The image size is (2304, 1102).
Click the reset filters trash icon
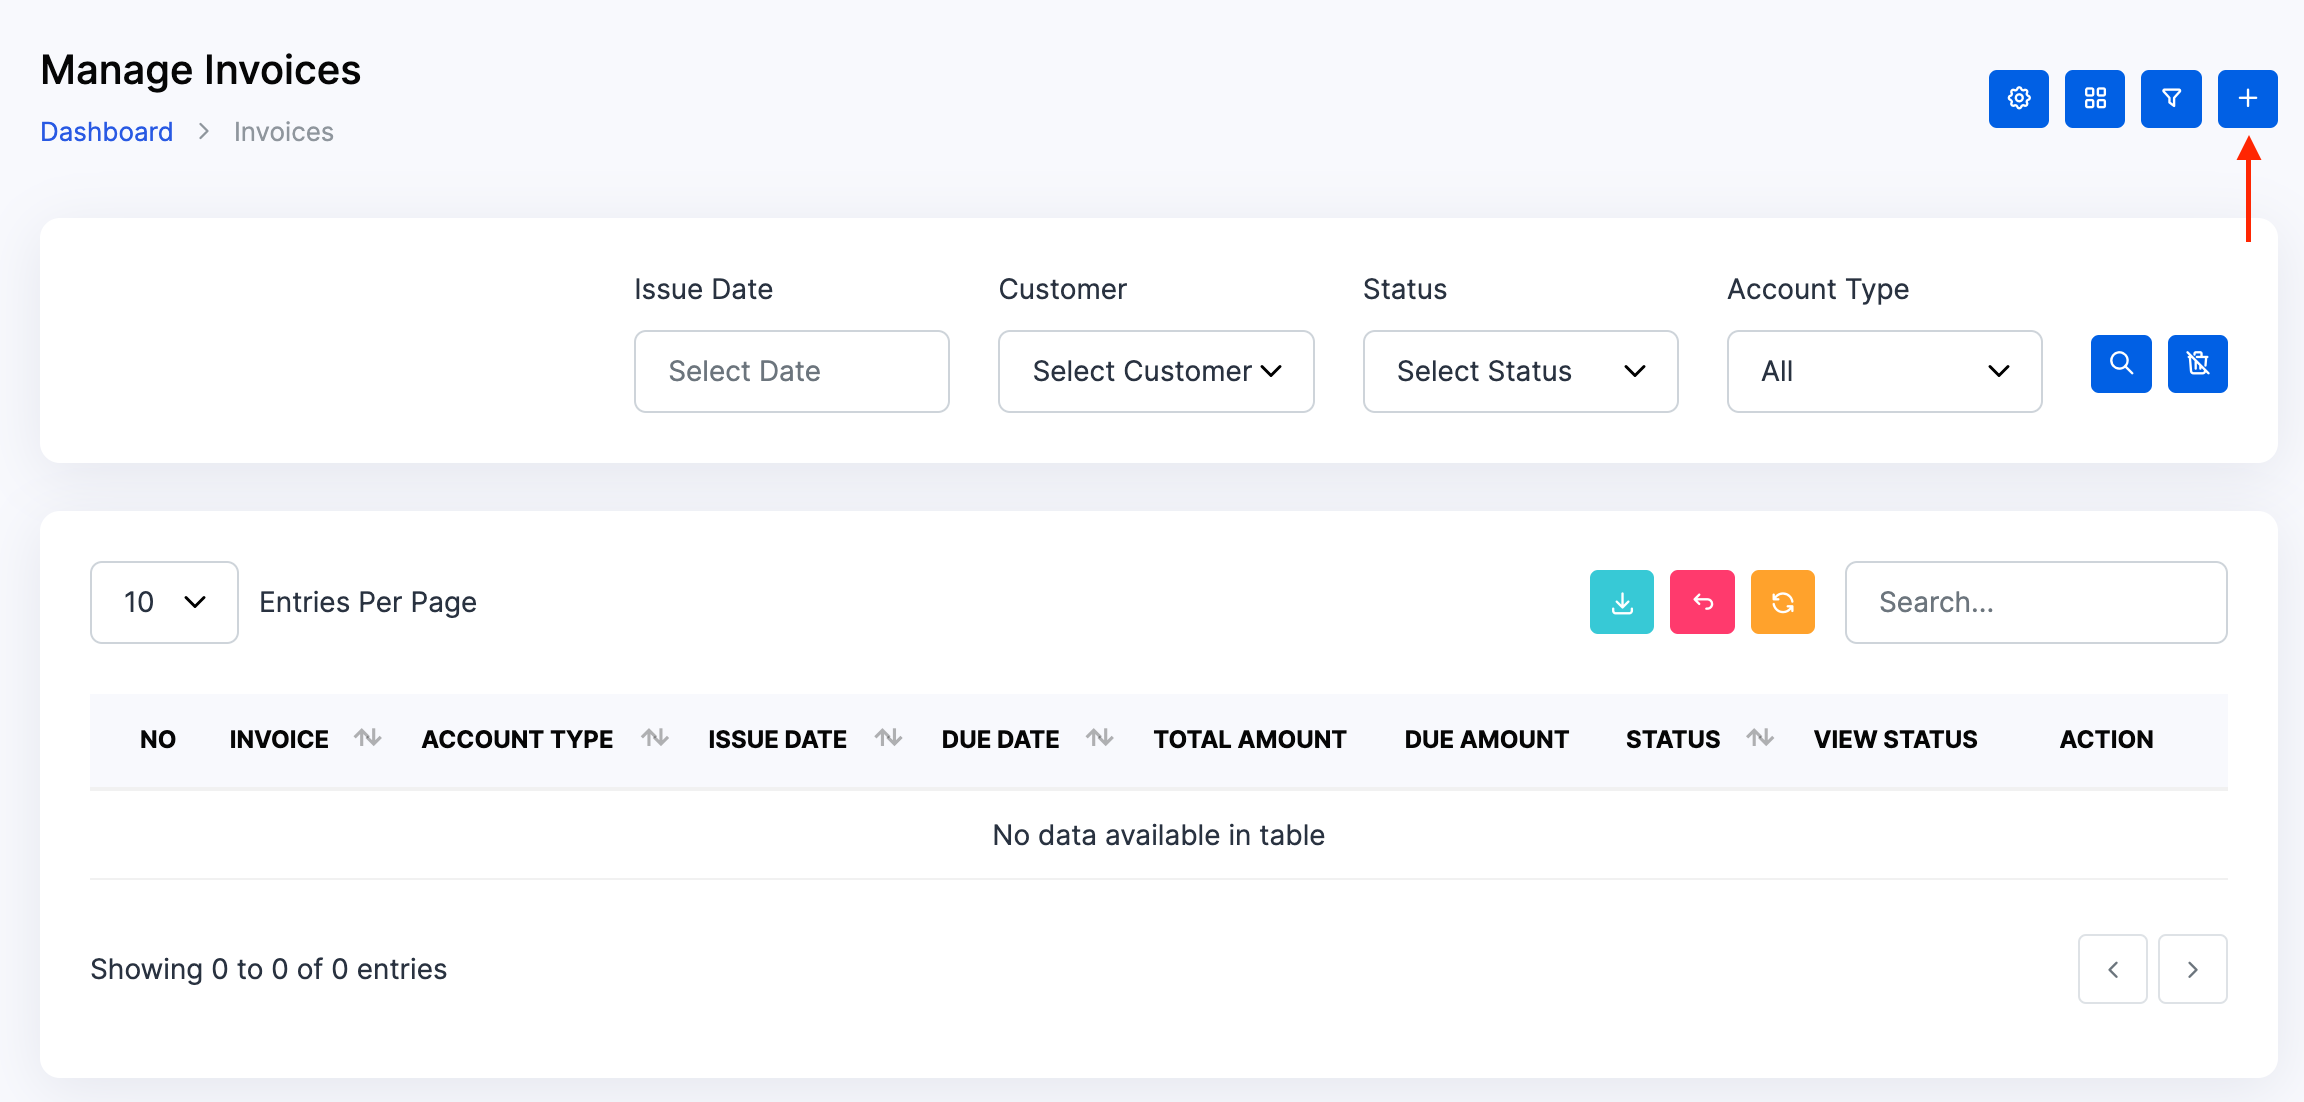point(2197,364)
